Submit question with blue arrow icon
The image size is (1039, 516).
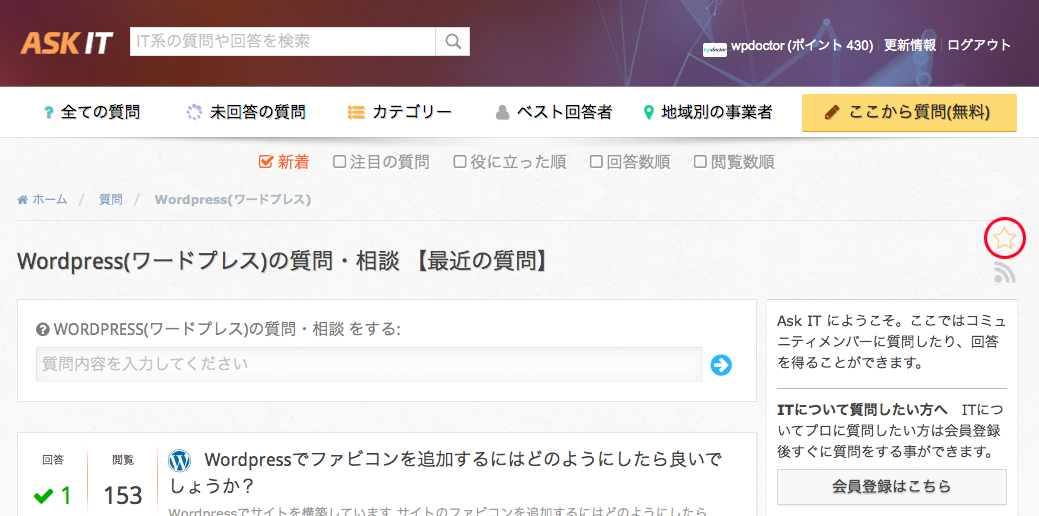tap(721, 364)
